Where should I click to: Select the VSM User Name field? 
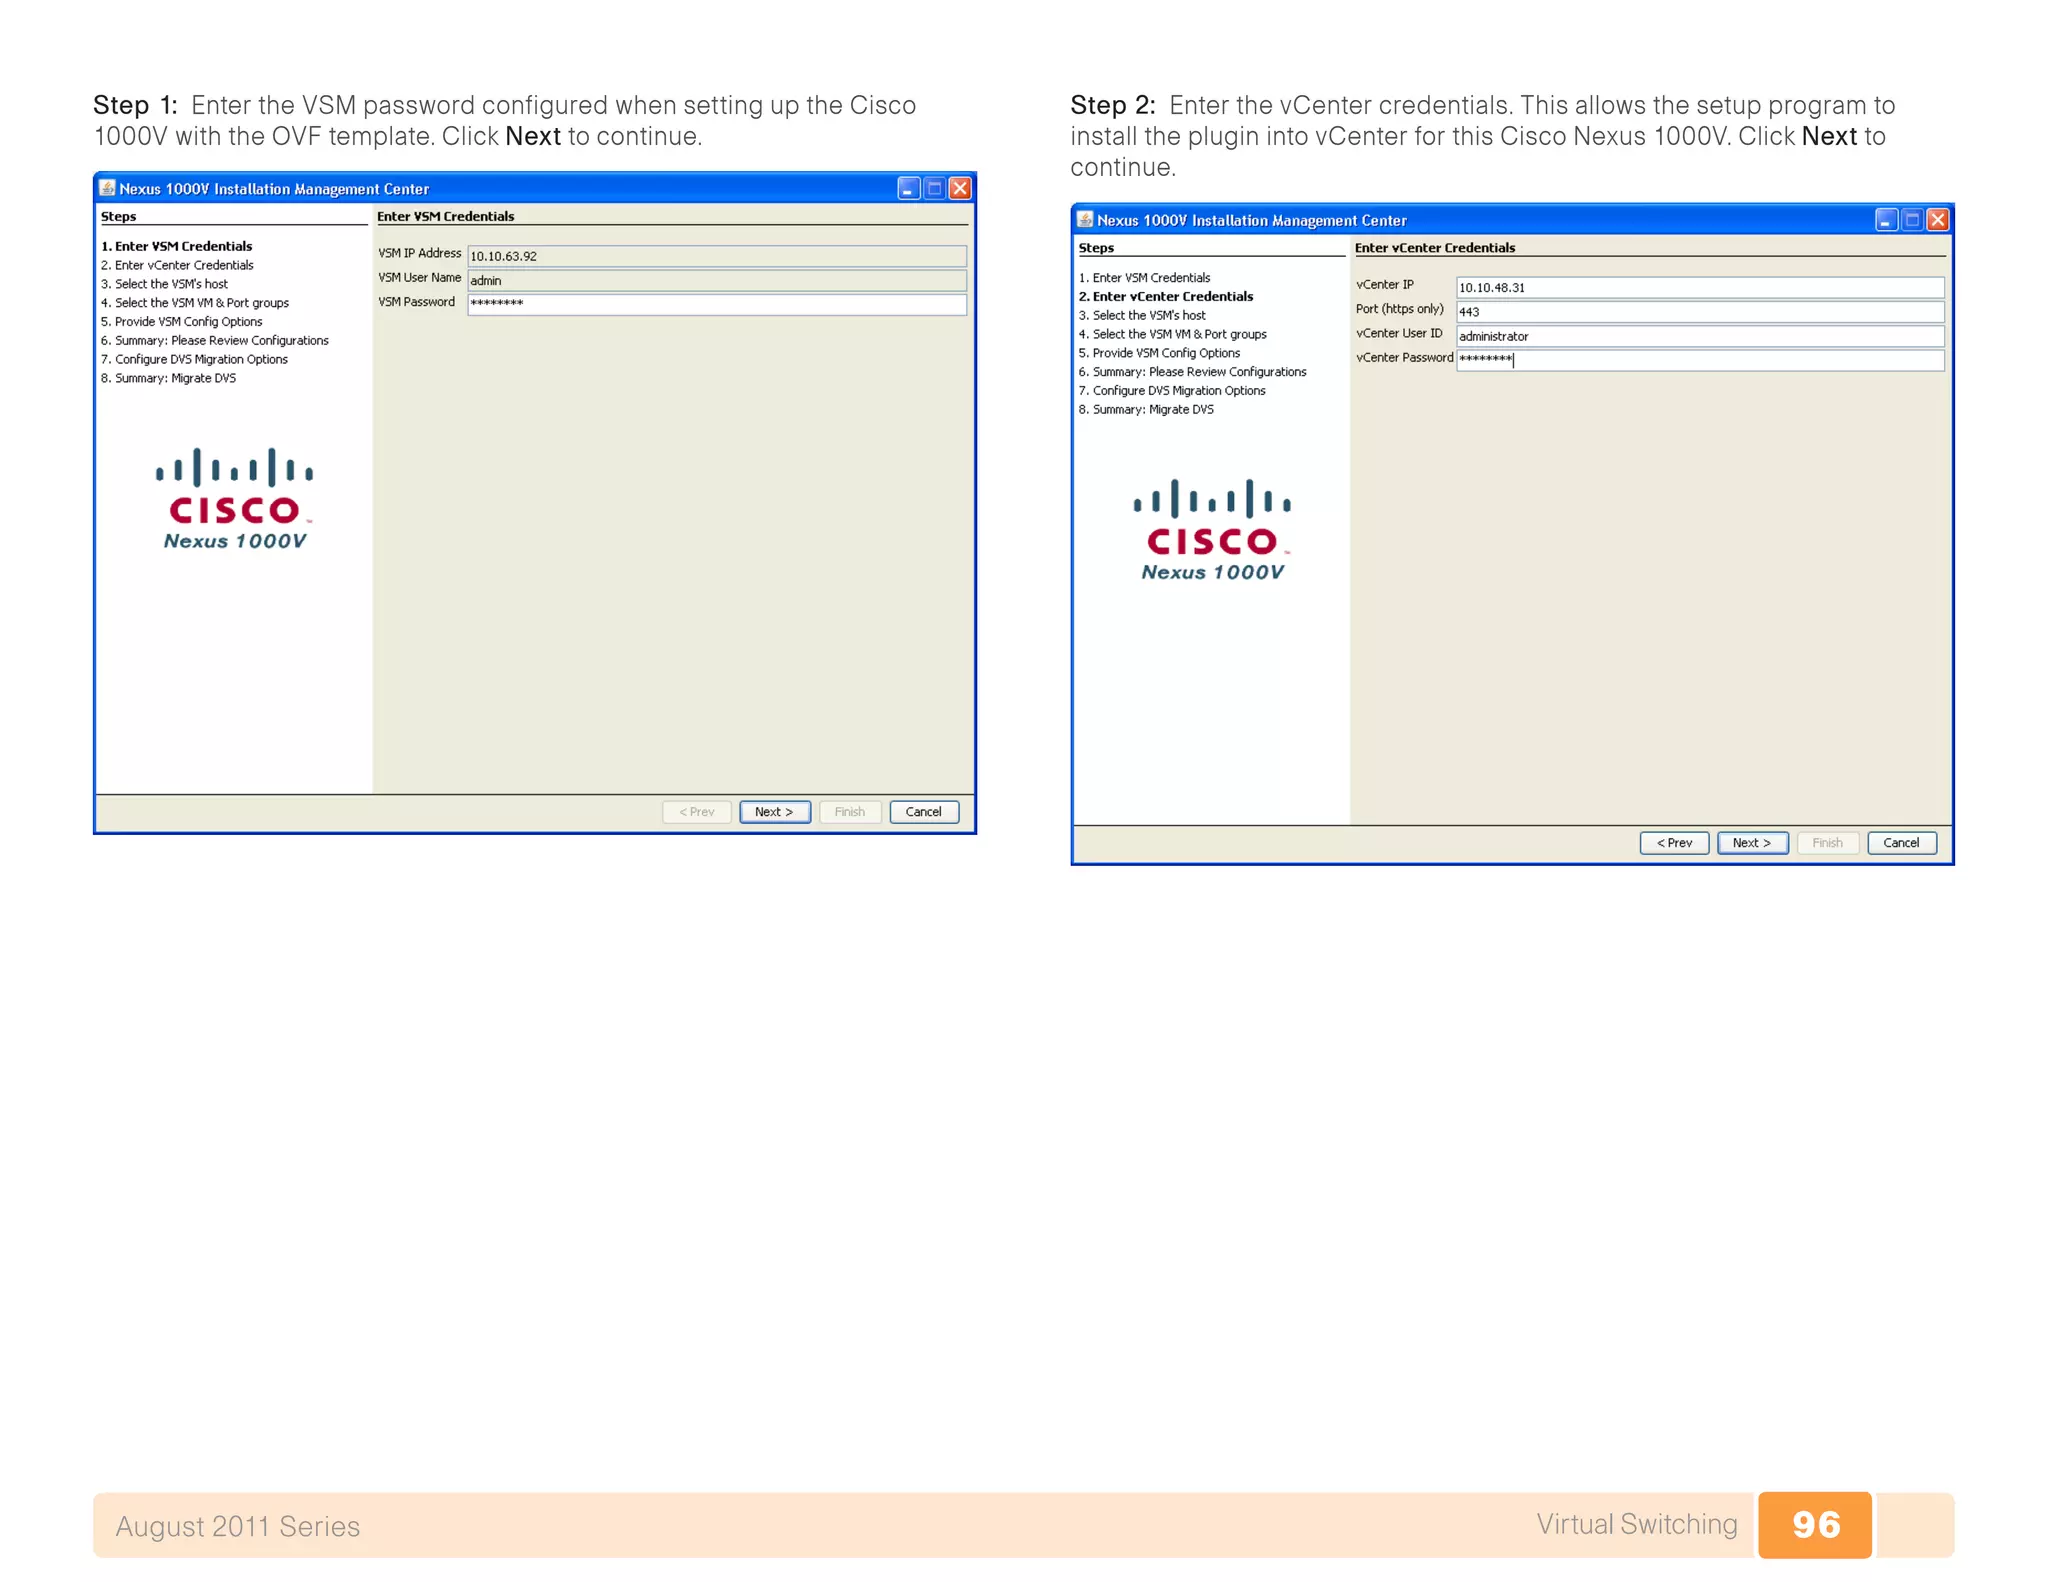tap(716, 280)
